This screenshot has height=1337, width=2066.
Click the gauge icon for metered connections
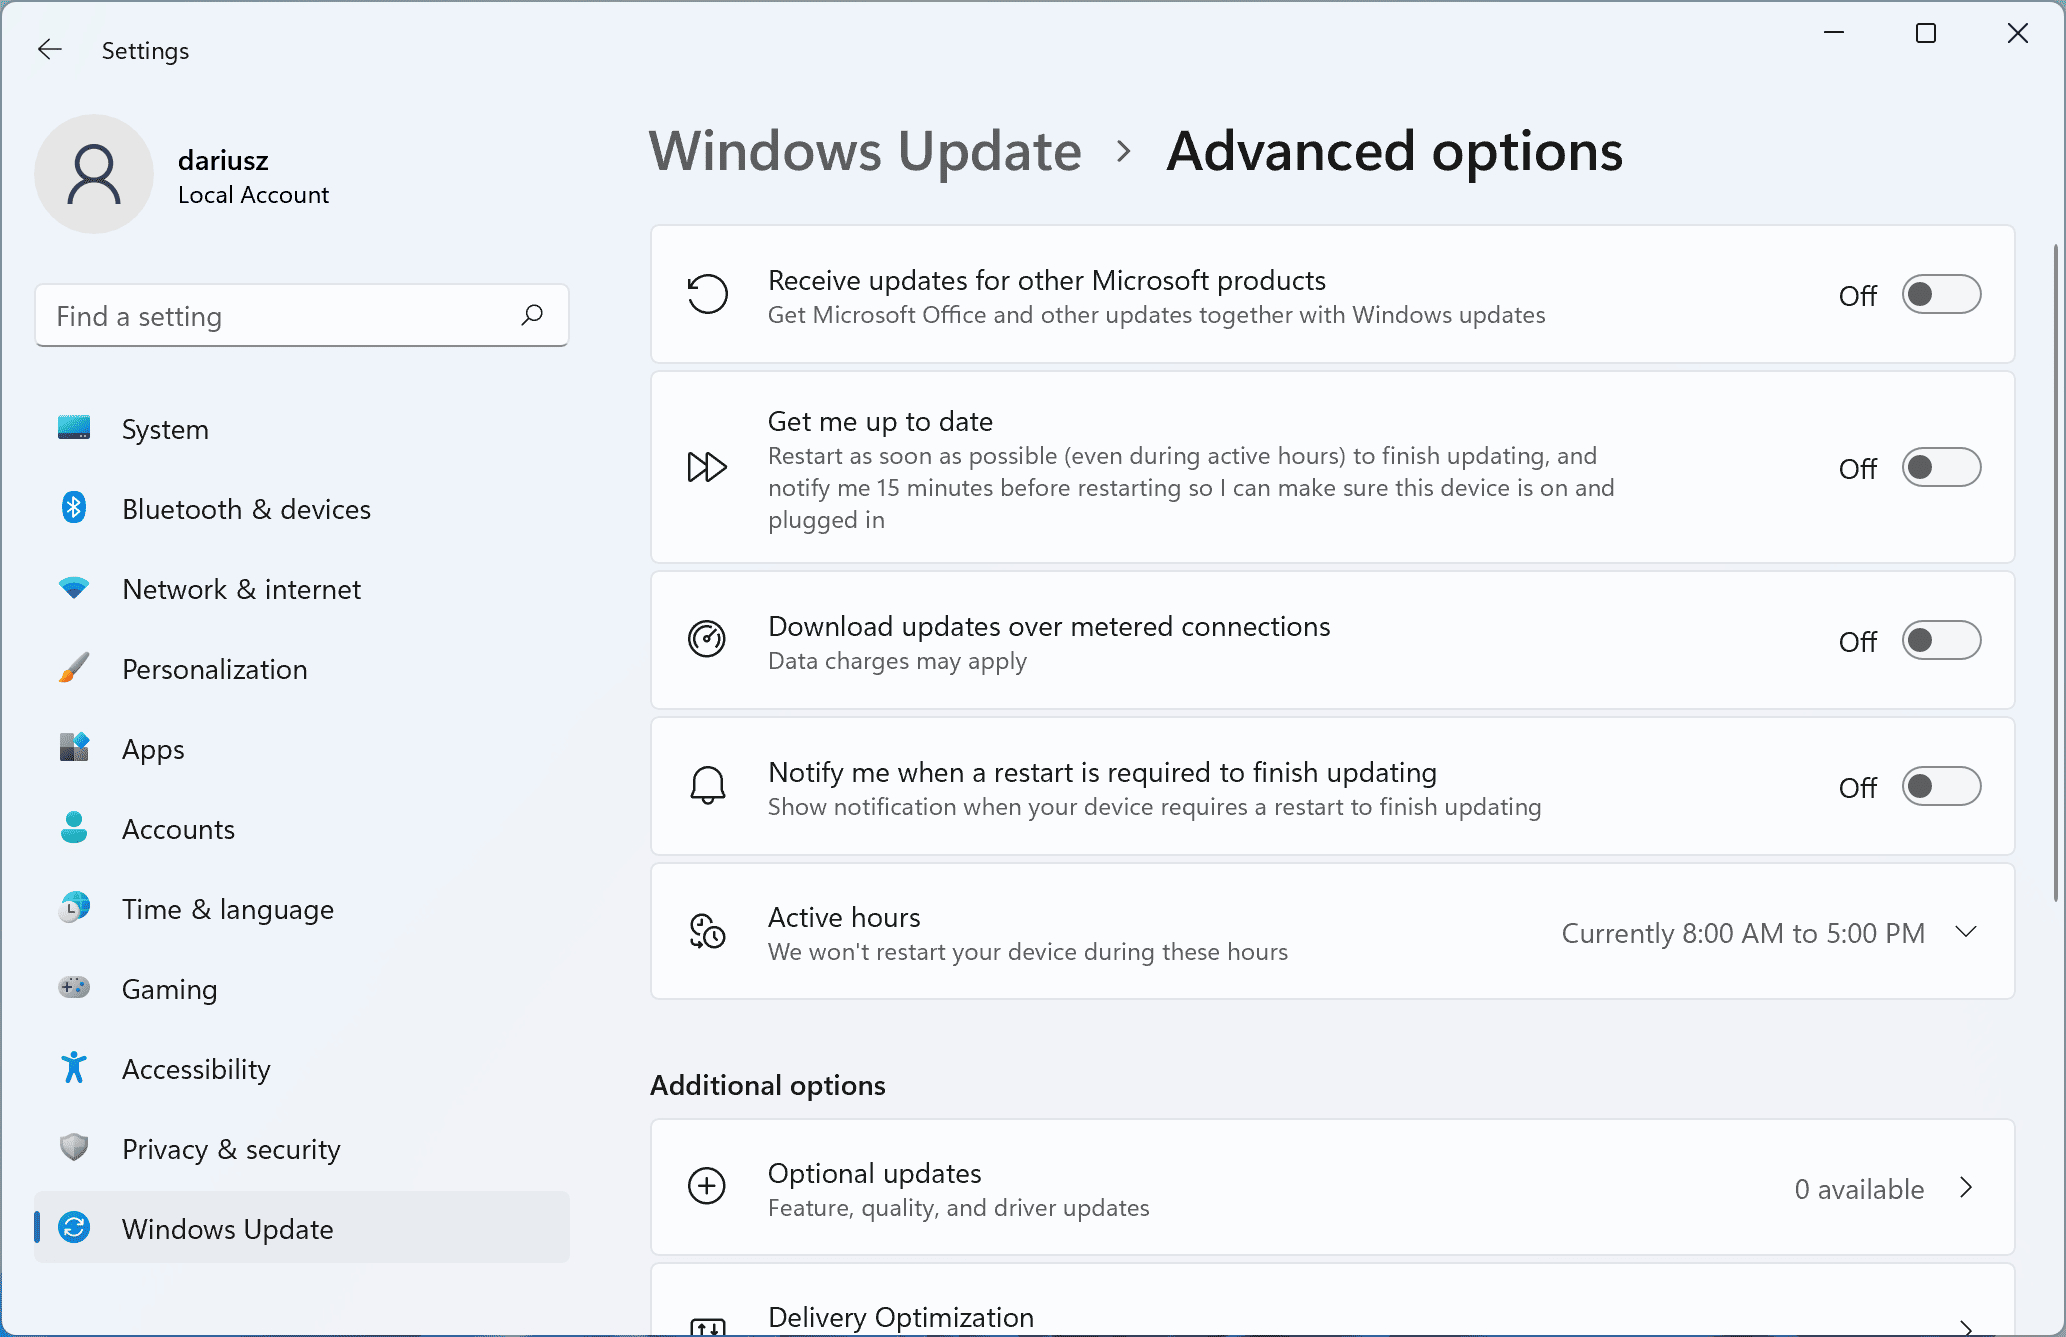[x=707, y=639]
